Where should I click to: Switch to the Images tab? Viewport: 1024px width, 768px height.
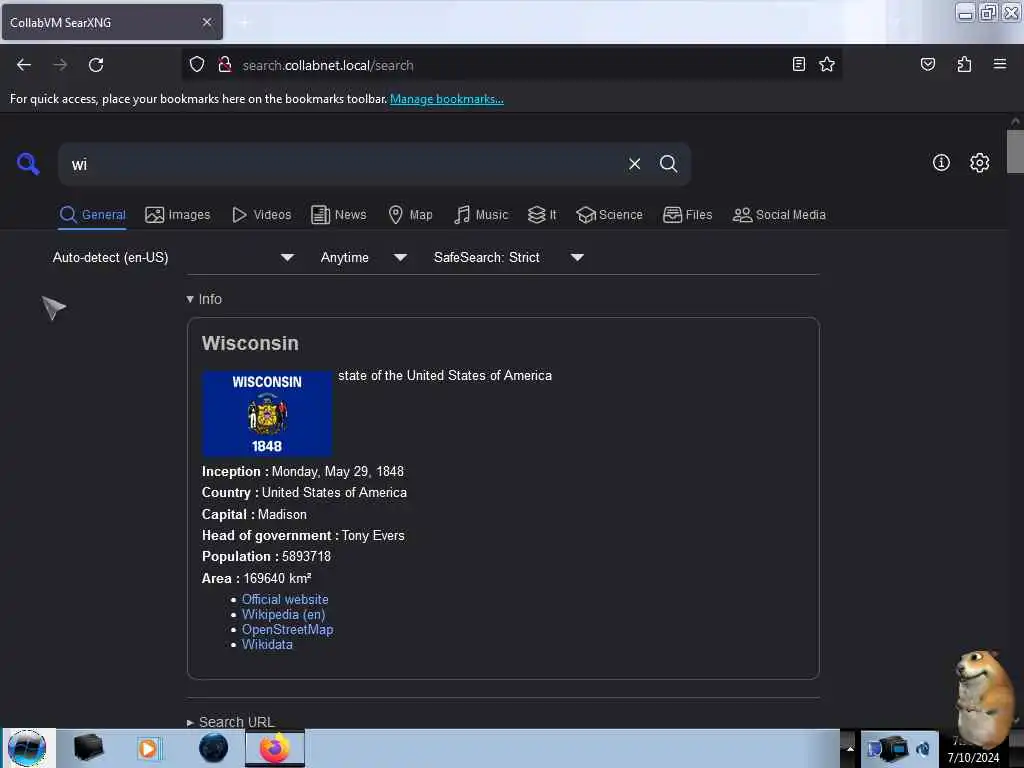pyautogui.click(x=178, y=215)
